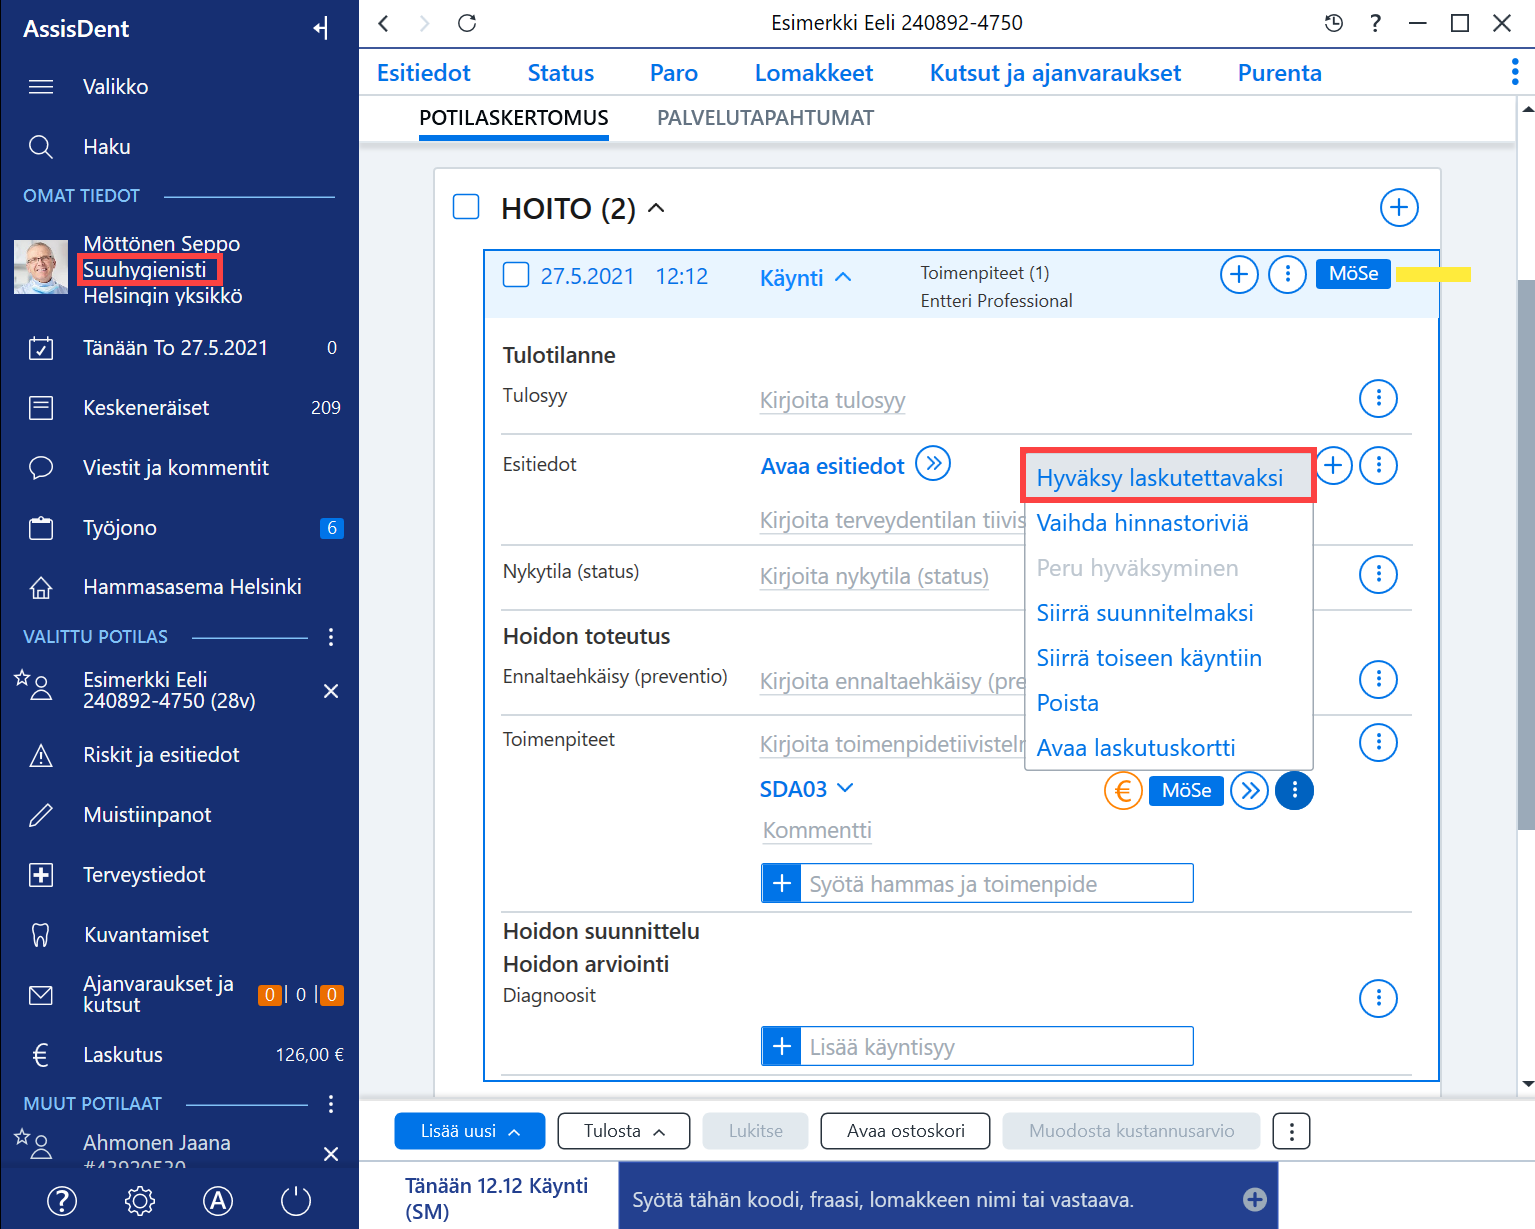
Task: Click the Avaa esitiedot link
Action: point(832,466)
